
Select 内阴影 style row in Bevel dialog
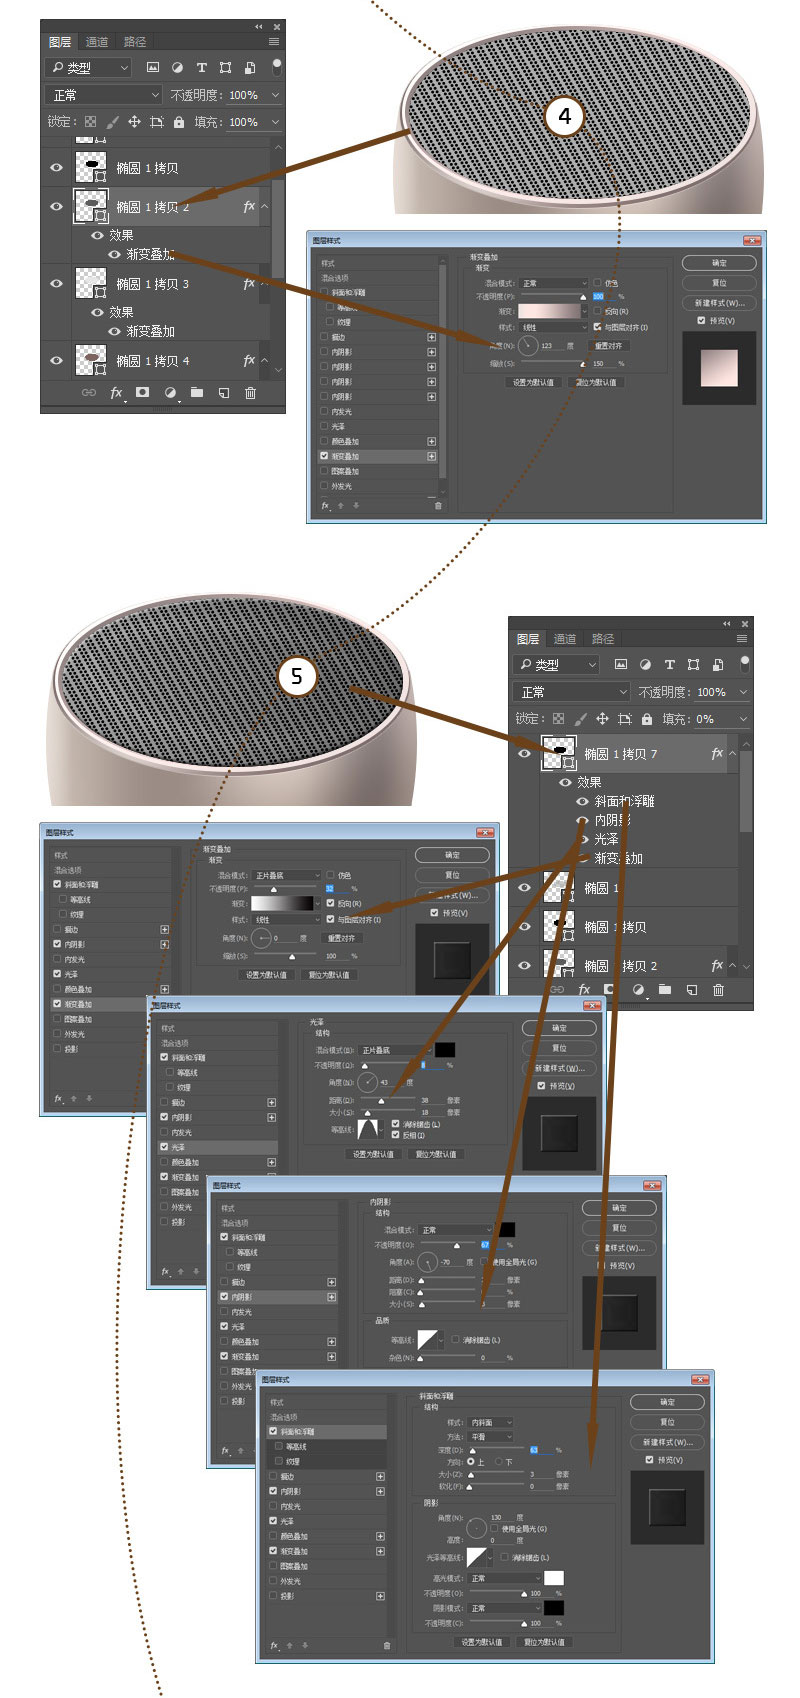(326, 1491)
